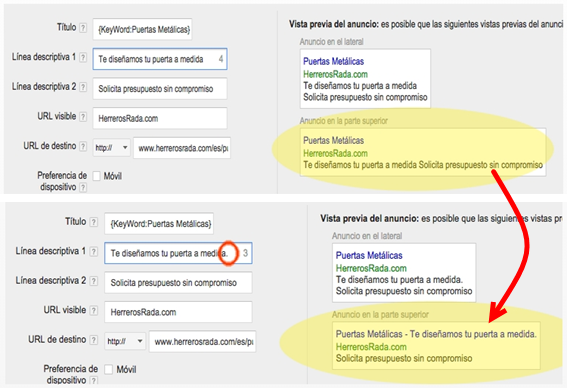The image size is (567, 388).
Task: Click the help icon beside lower URL de destino
Action: [x=94, y=340]
